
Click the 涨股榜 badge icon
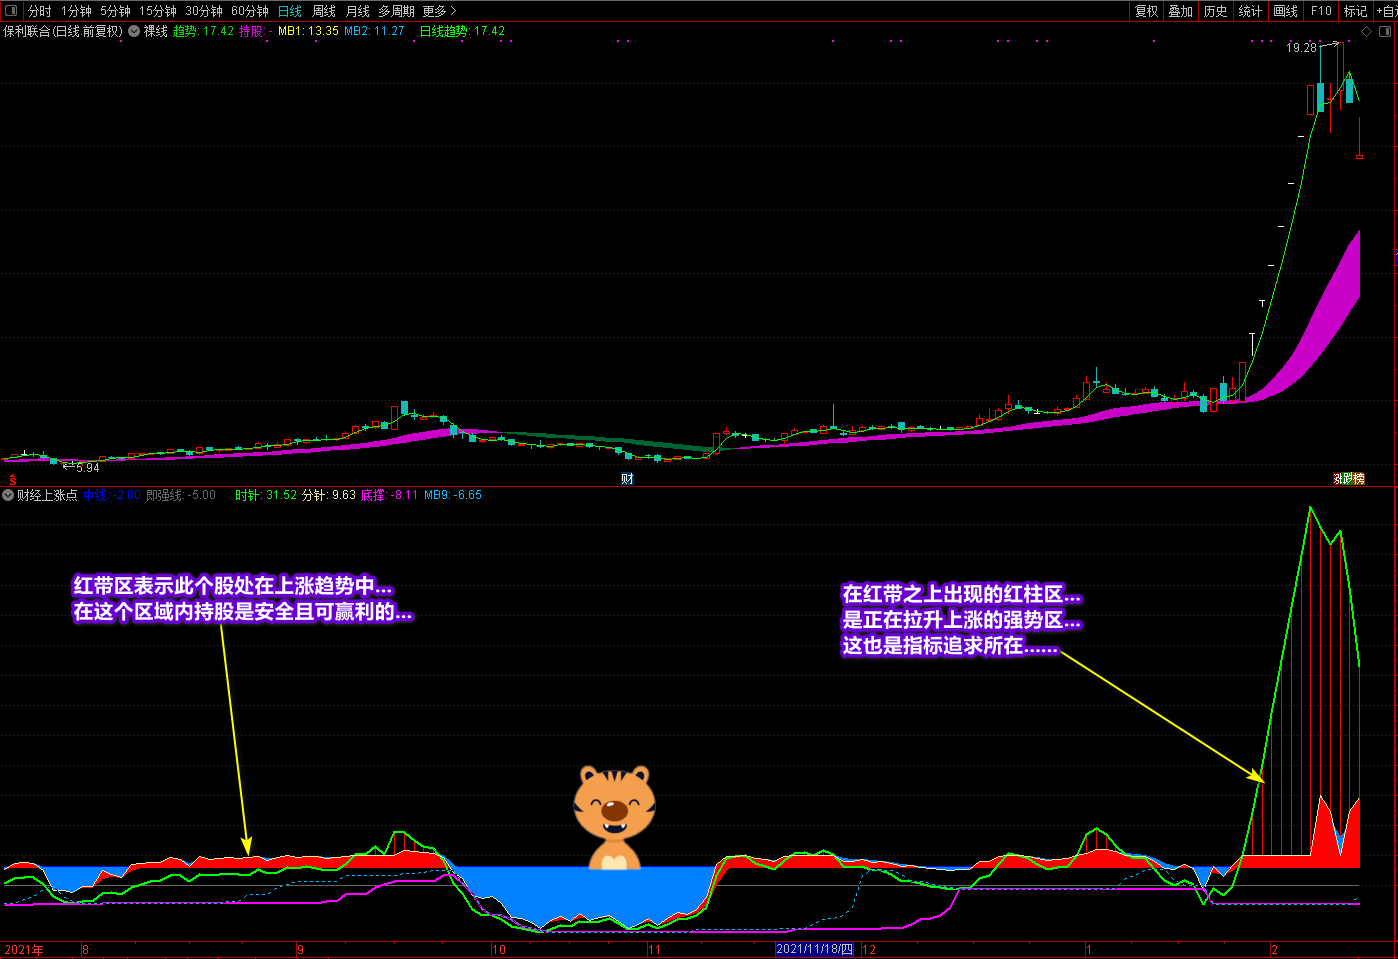pyautogui.click(x=1349, y=479)
